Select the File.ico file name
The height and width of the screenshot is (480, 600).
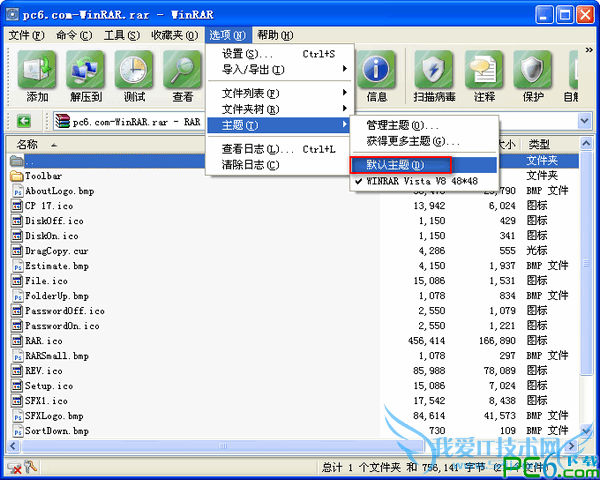(x=46, y=281)
